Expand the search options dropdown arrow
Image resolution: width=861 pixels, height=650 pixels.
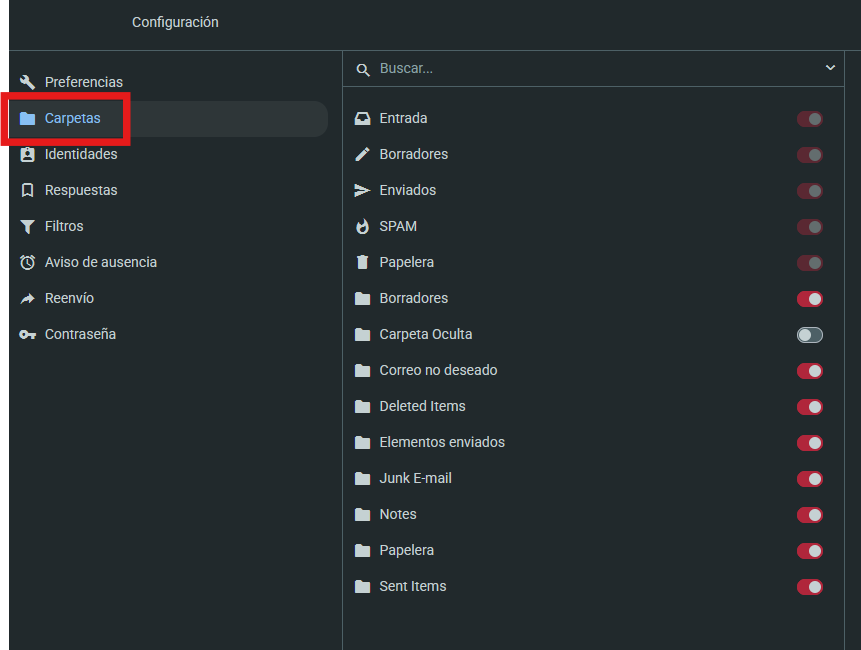point(830,68)
